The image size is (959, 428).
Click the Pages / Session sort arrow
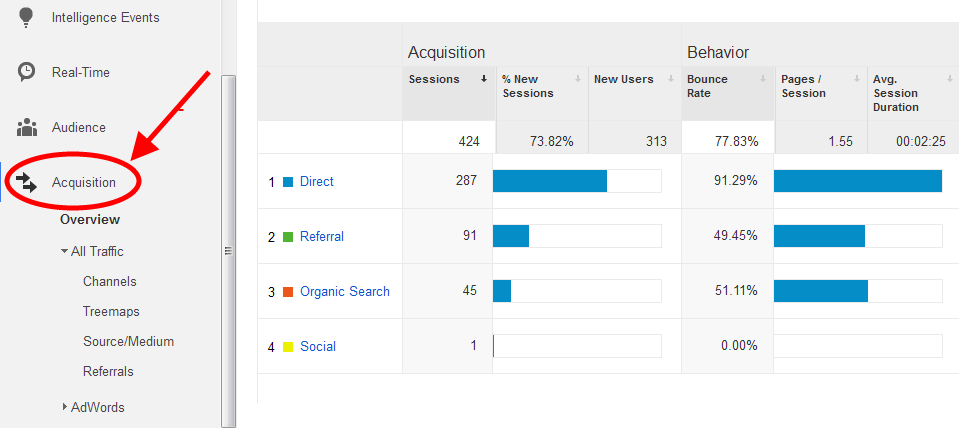pyautogui.click(x=858, y=79)
